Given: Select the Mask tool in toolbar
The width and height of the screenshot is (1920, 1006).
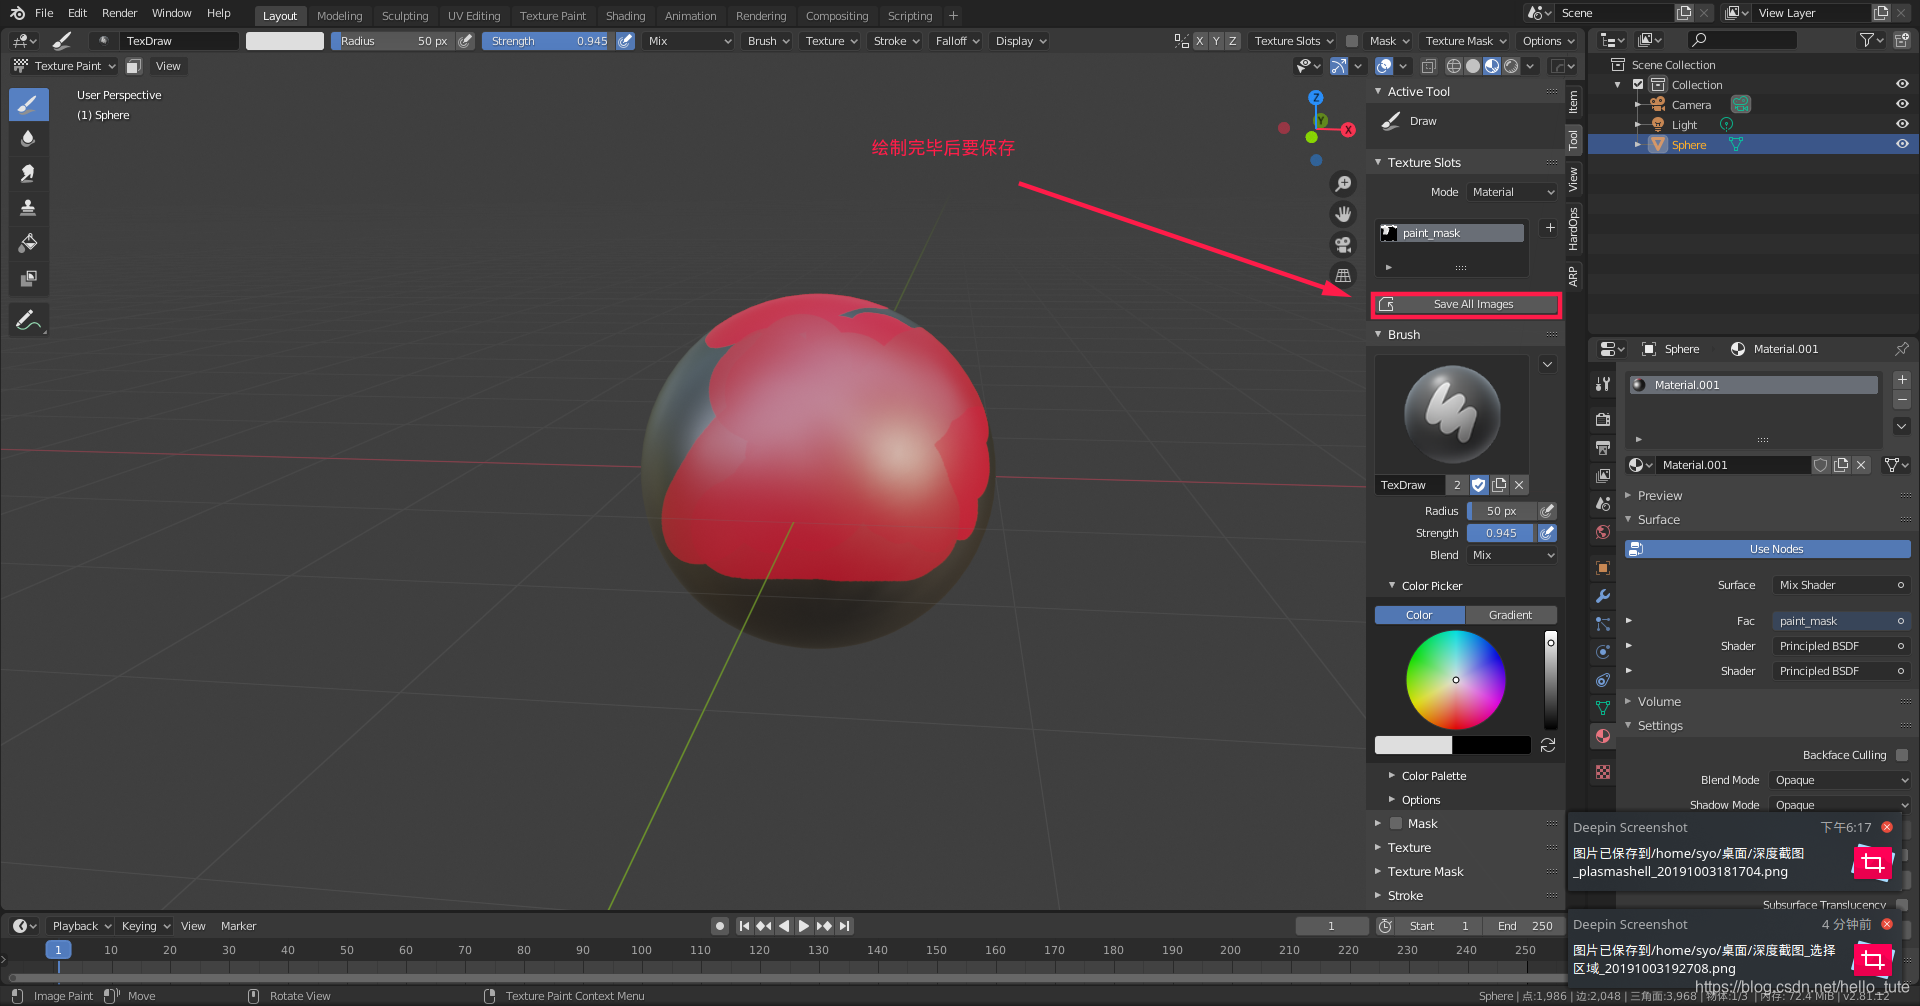Looking at the screenshot, I should coord(28,278).
